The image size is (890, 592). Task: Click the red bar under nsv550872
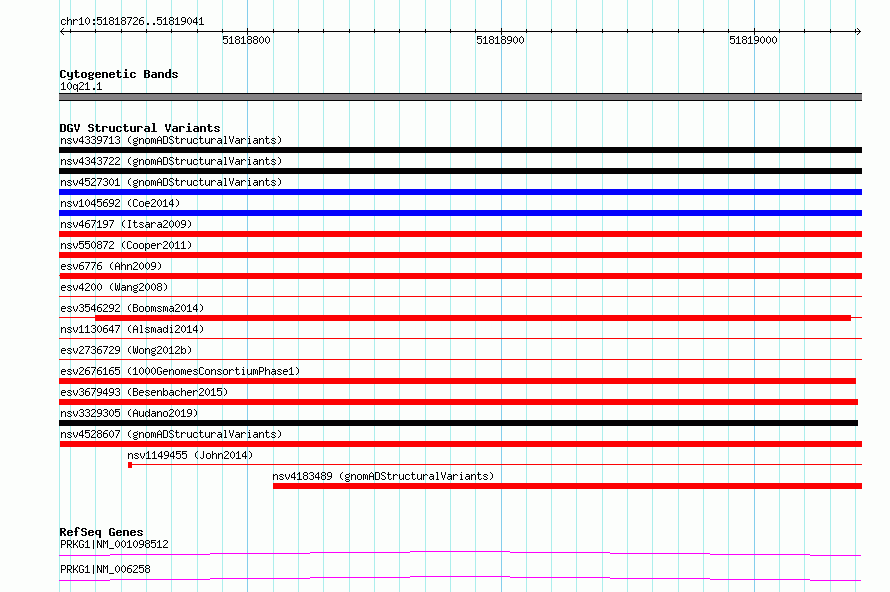460,255
